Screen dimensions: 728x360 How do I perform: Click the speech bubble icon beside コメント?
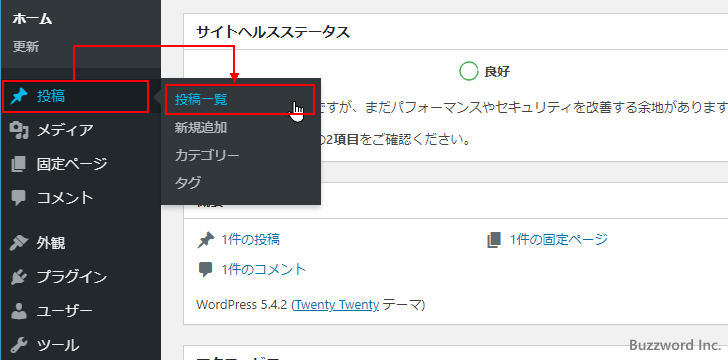click(x=19, y=198)
